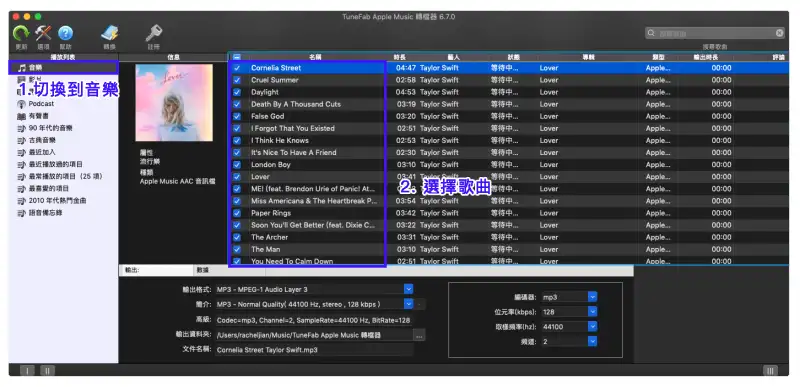
Task: Click the 高級 advanced codec settings field
Action: 314,321
